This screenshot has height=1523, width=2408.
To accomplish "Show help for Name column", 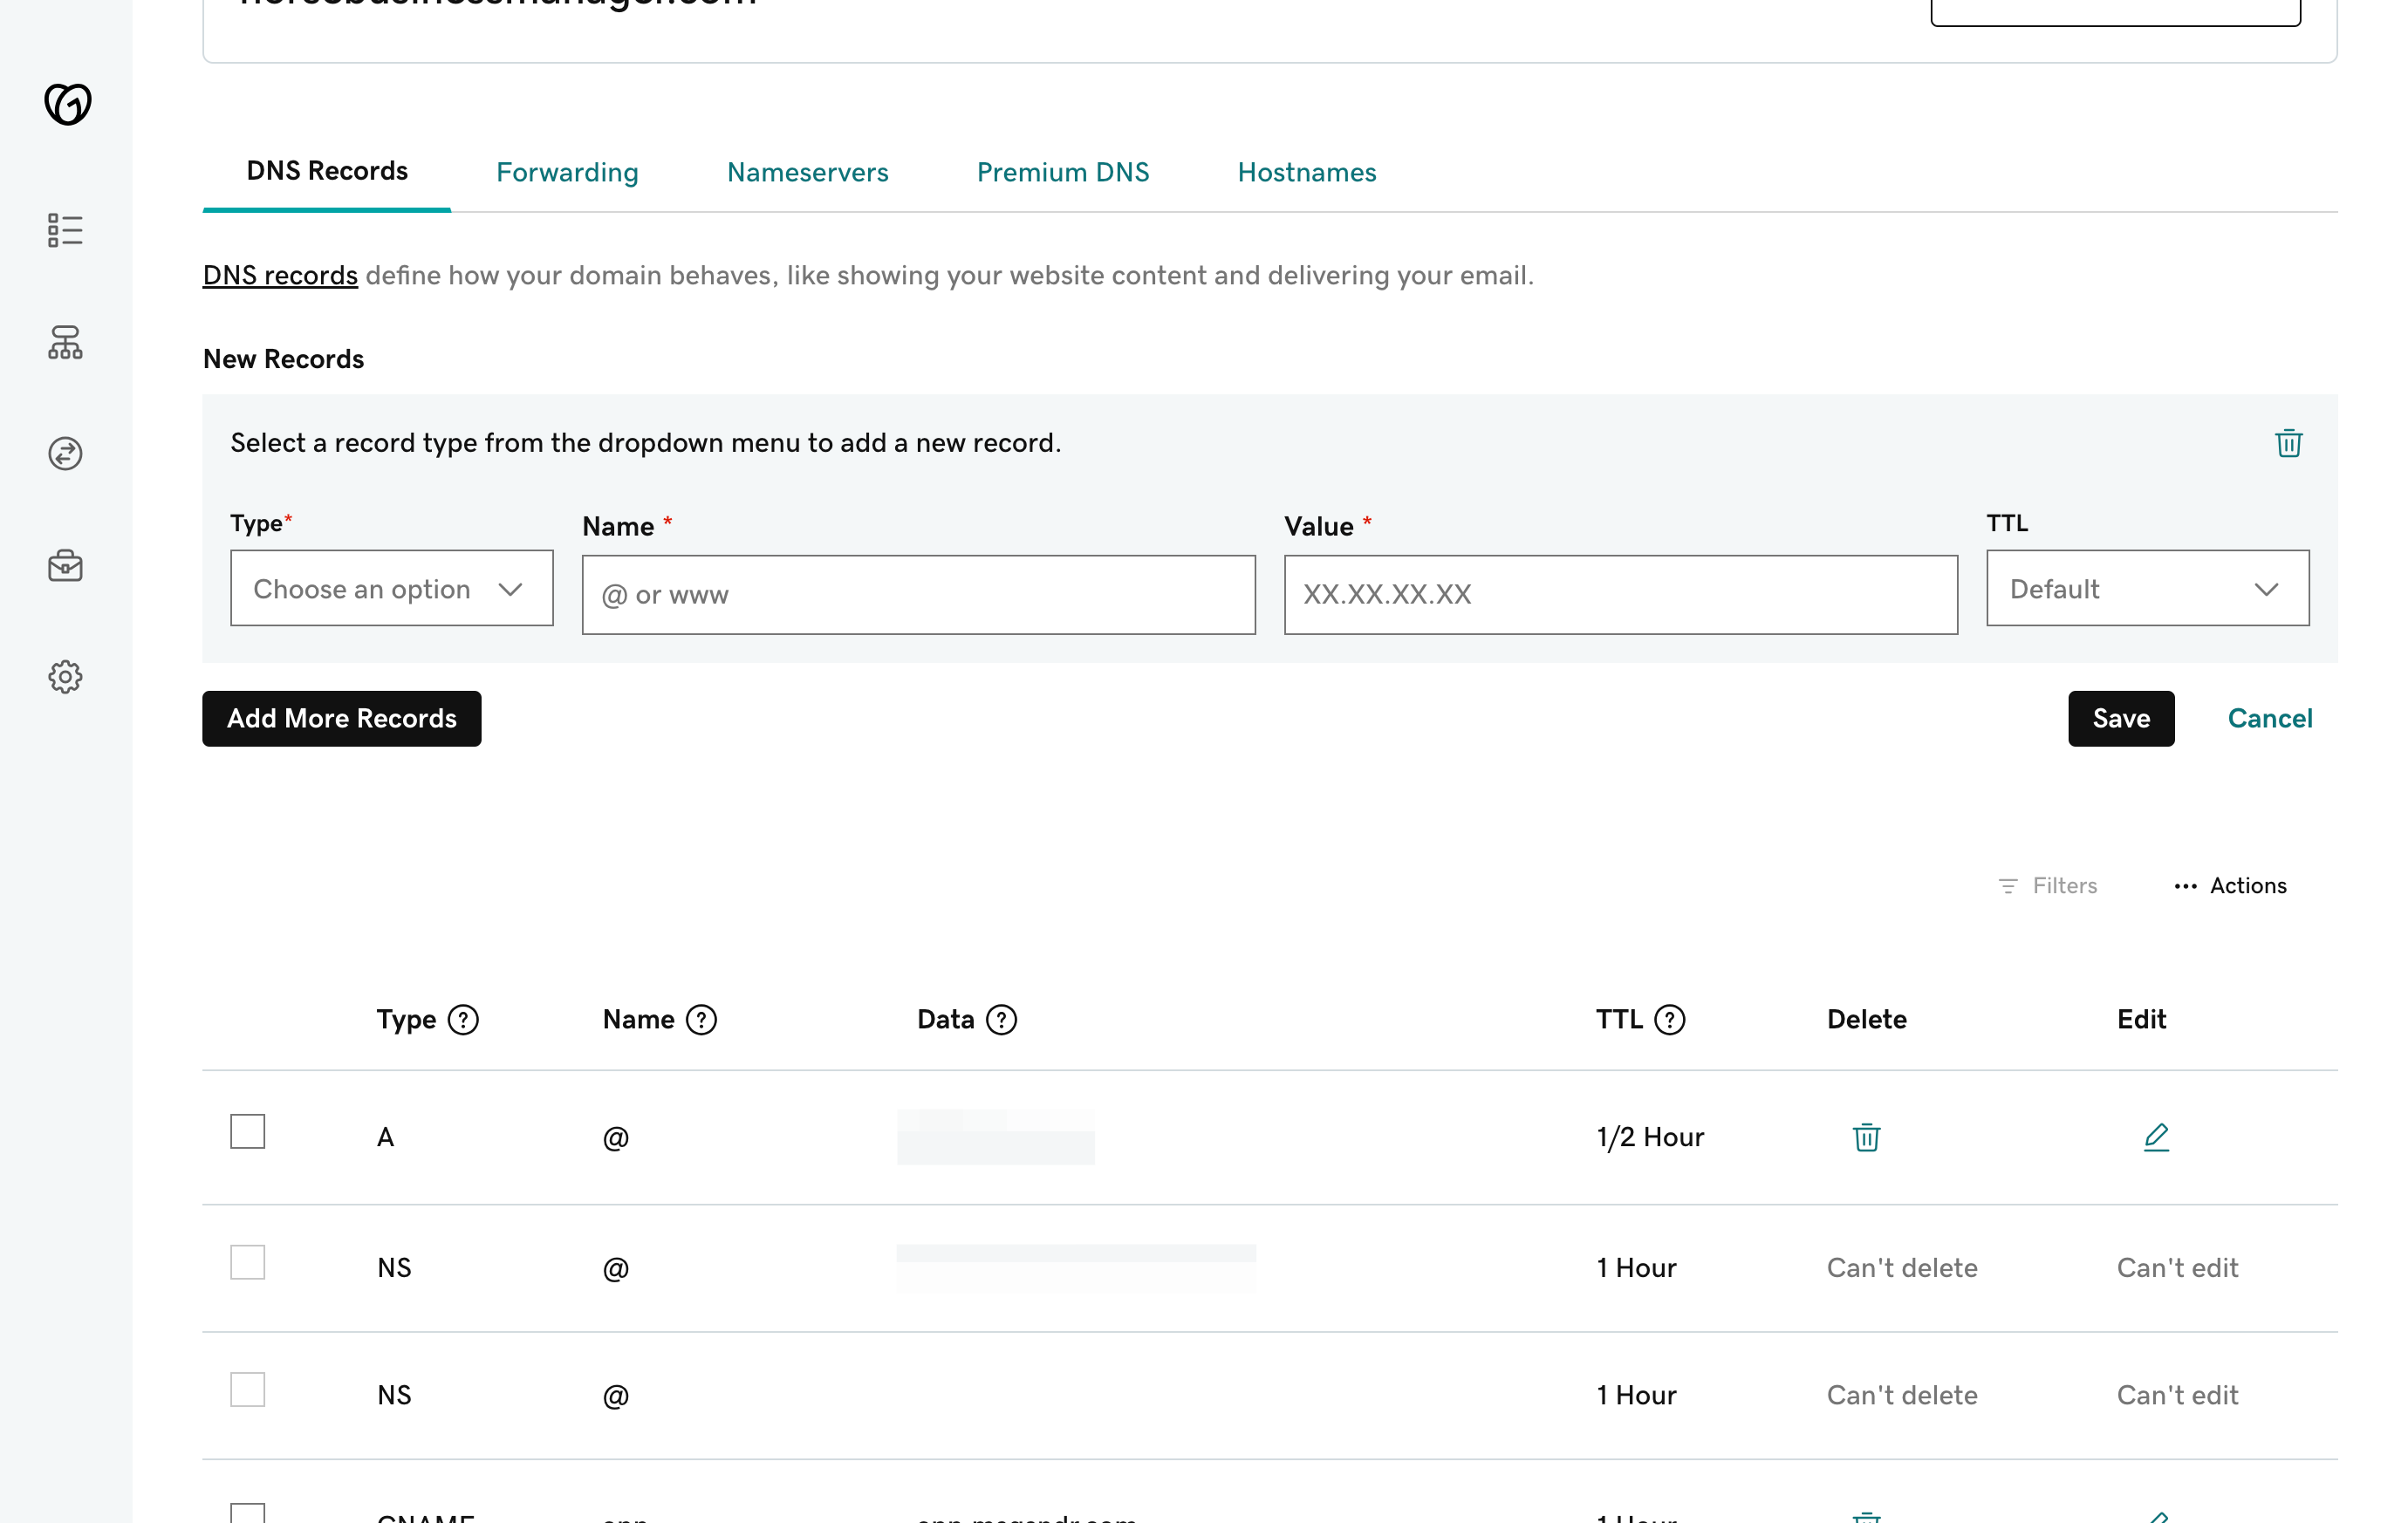I will coord(701,1020).
